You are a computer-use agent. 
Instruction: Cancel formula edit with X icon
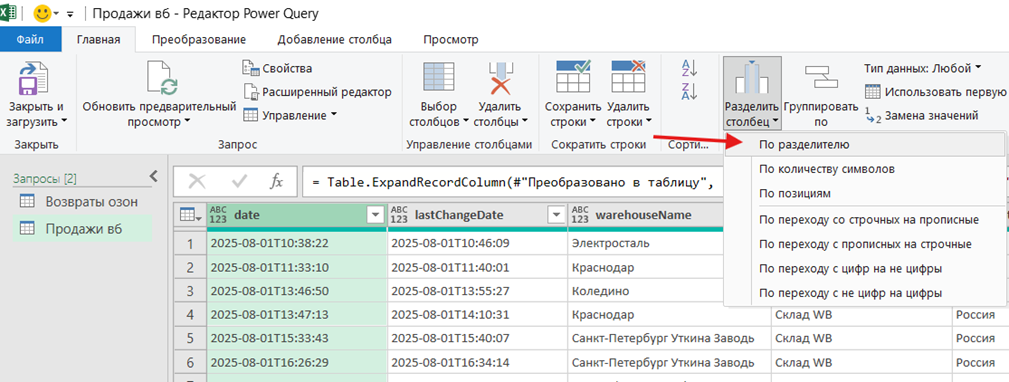click(x=197, y=182)
